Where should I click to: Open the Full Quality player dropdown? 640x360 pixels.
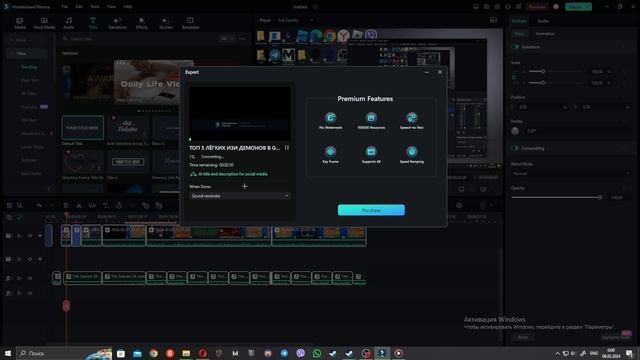coord(296,20)
